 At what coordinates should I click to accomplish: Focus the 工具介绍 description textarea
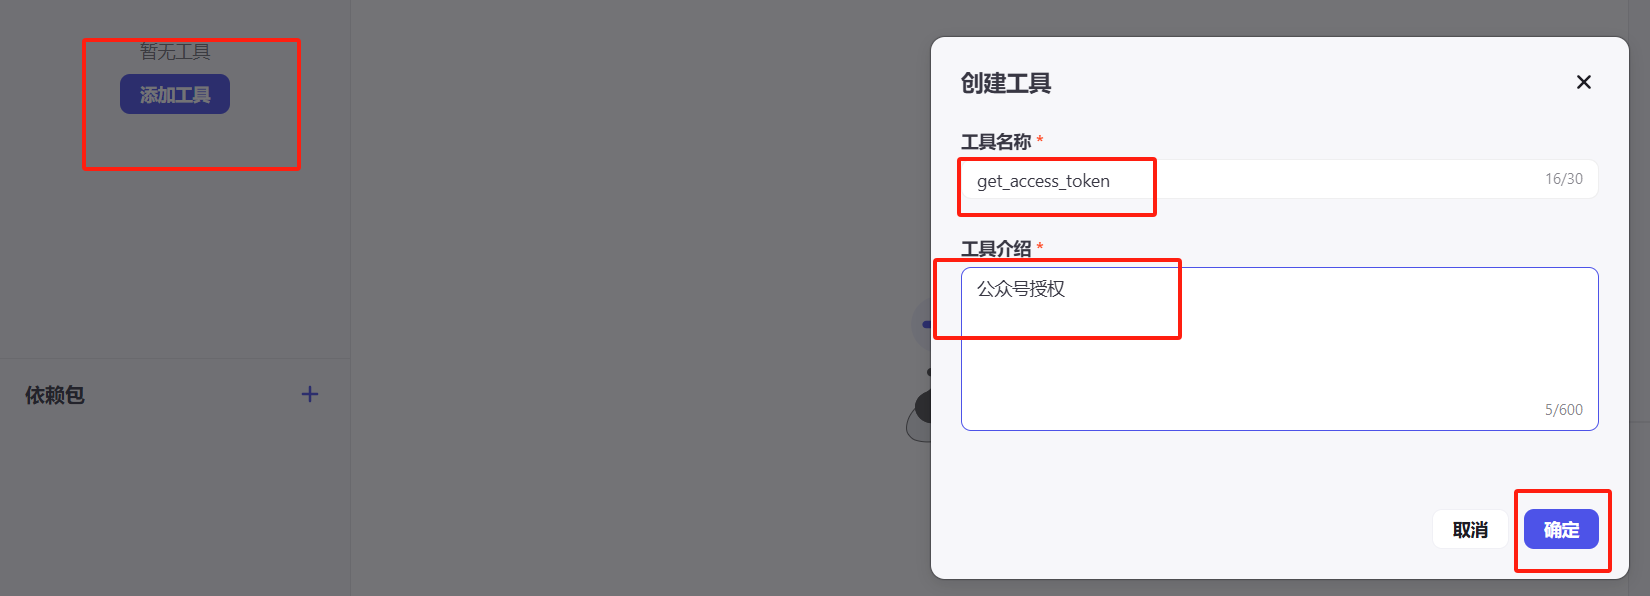[x=1279, y=349]
